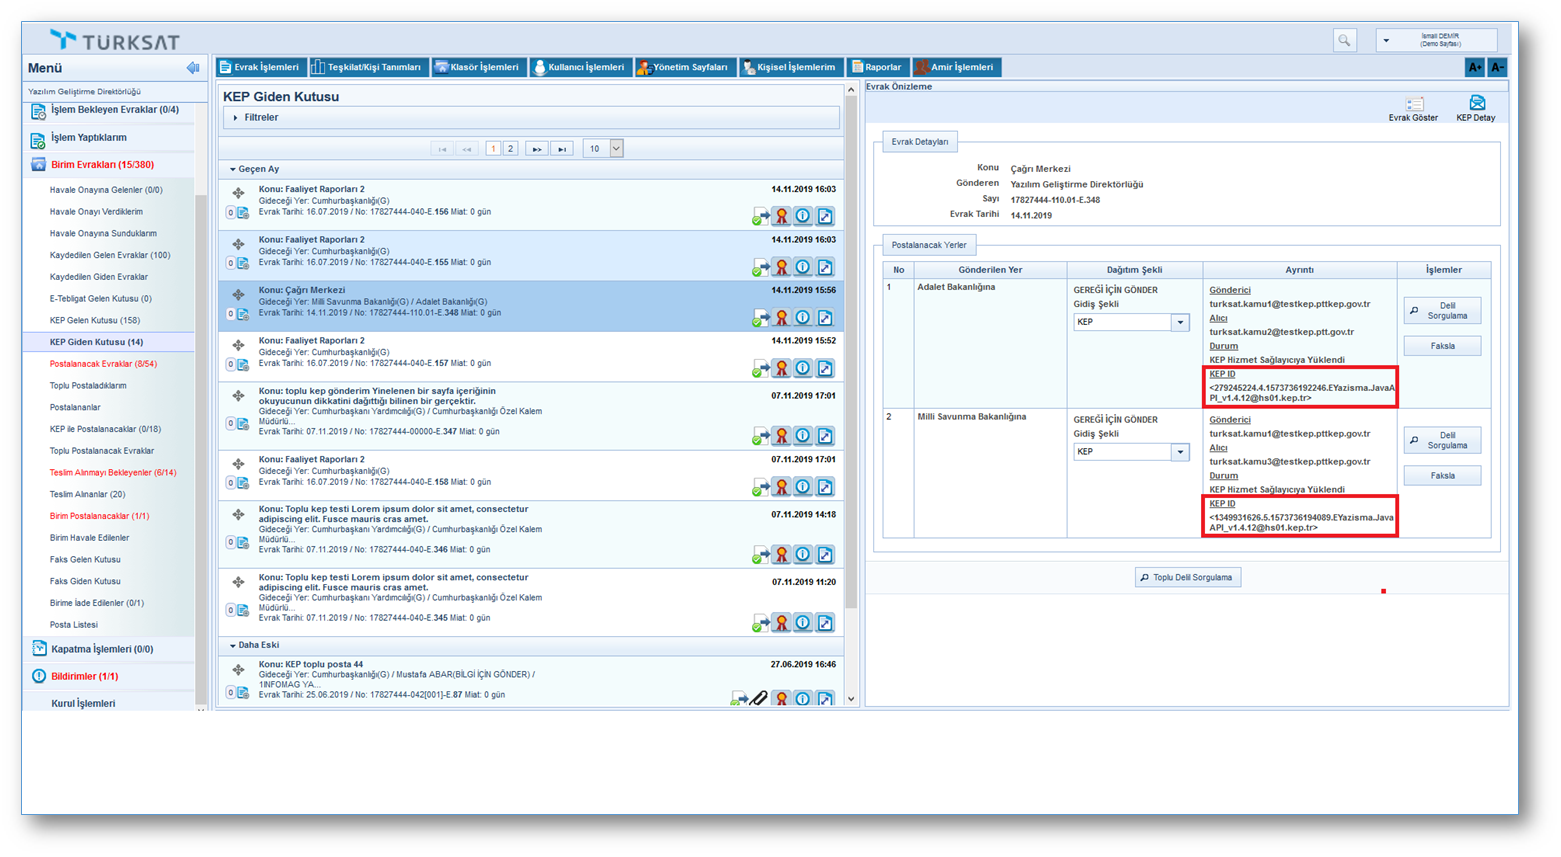The width and height of the screenshot is (1561, 857).
Task: Click the Evrak Göster icon
Action: (x=1413, y=105)
